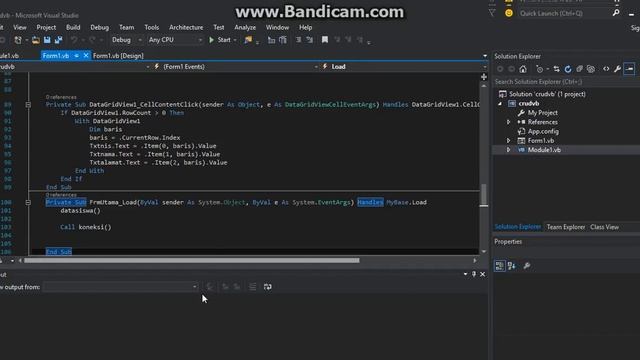Open the Start button dropdown arrow
The image size is (640, 360).
pos(235,40)
